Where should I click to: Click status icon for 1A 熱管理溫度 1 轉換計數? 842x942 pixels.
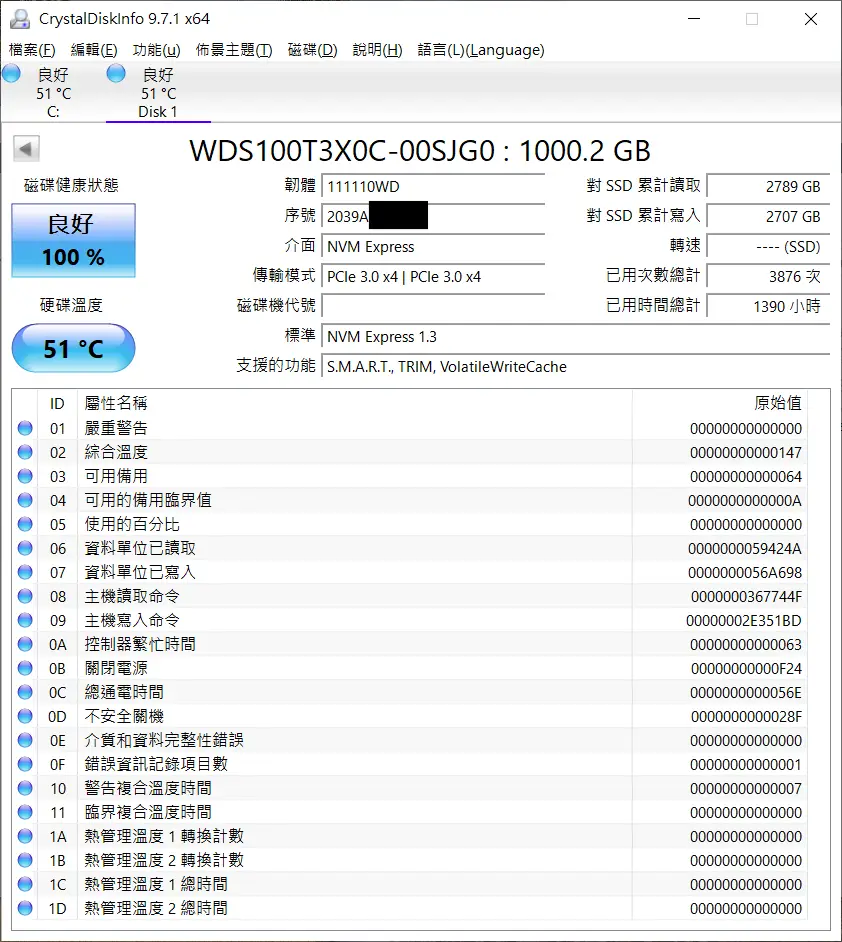(x=25, y=836)
